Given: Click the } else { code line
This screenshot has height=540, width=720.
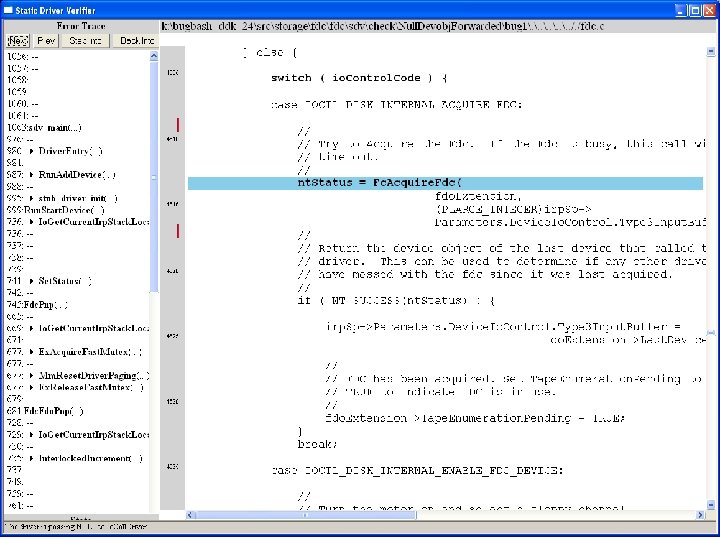Looking at the screenshot, I should 270,53.
